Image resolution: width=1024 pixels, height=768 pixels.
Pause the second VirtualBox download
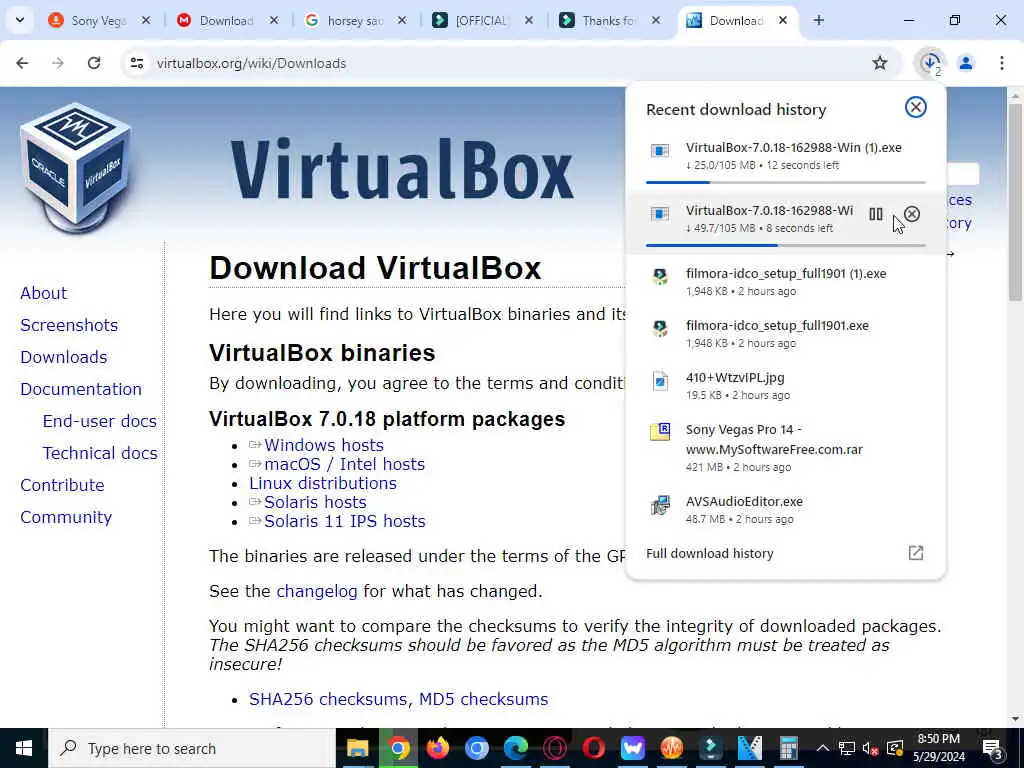tap(876, 214)
